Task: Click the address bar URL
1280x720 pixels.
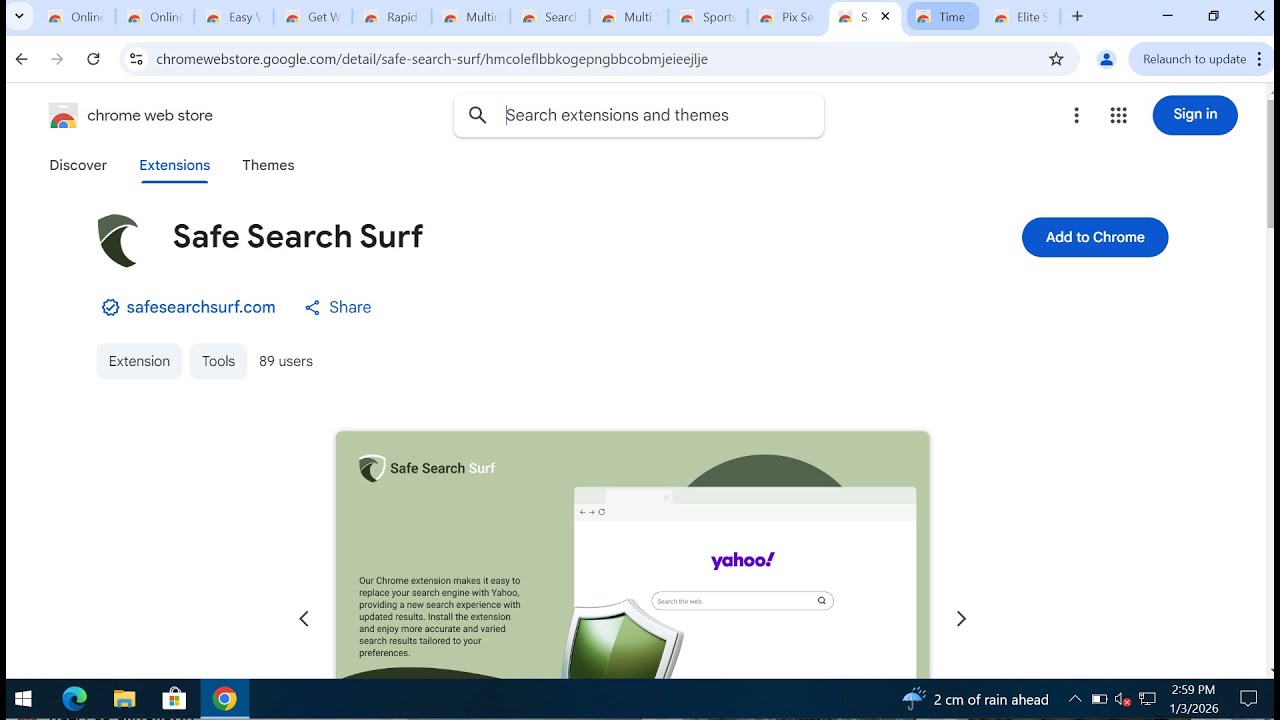Action: click(x=432, y=59)
